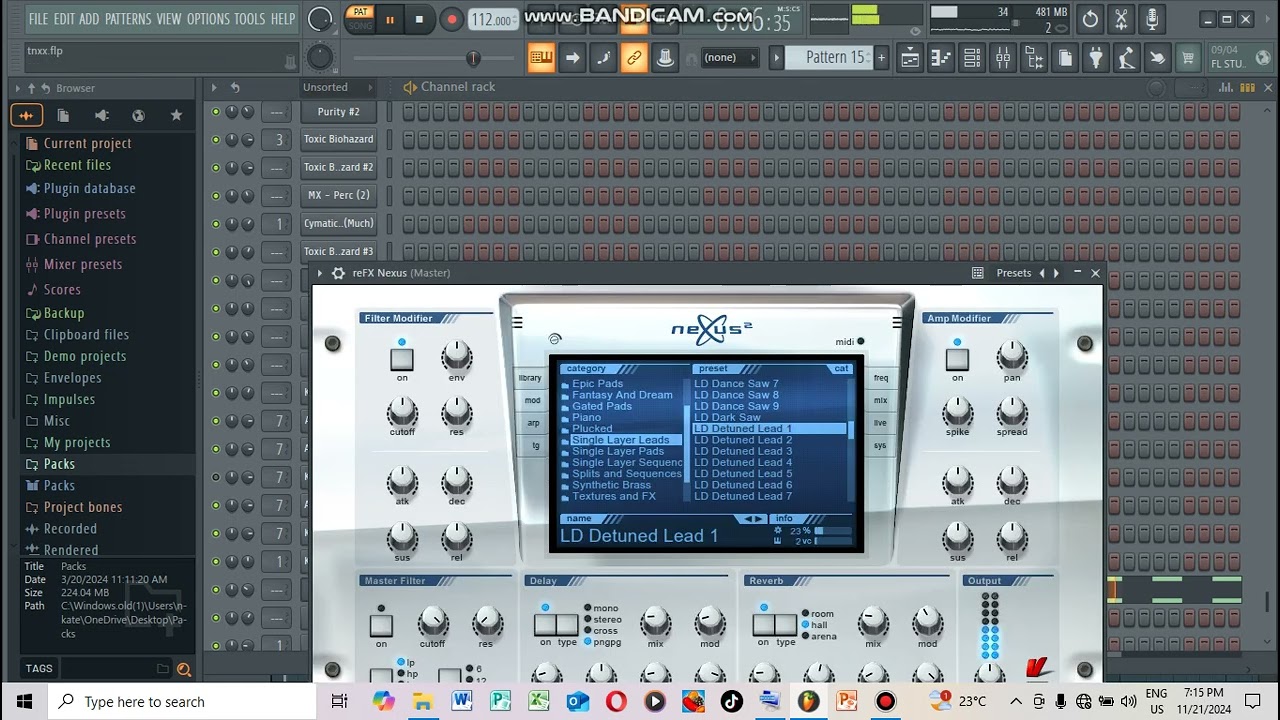Pause playback with the pause button
The height and width of the screenshot is (720, 1280).
click(389, 19)
